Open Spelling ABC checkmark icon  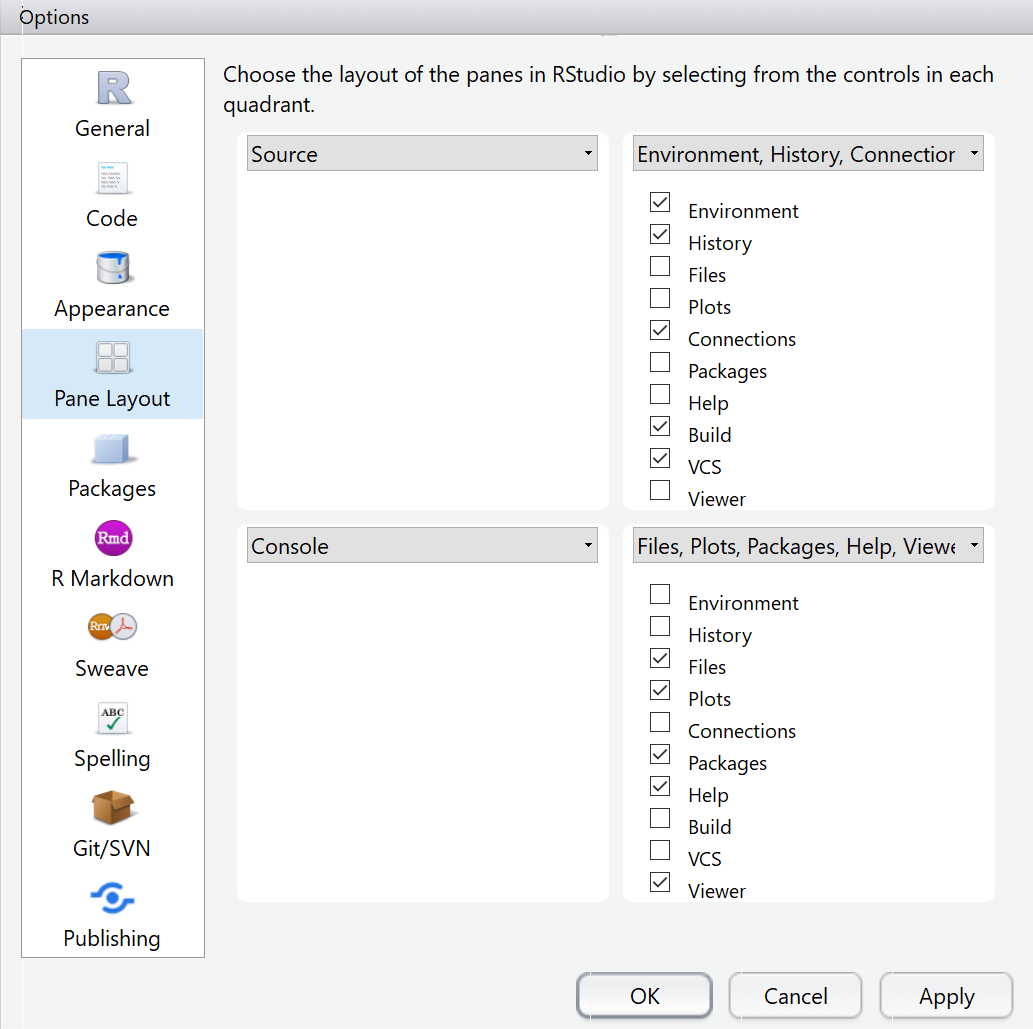[113, 718]
